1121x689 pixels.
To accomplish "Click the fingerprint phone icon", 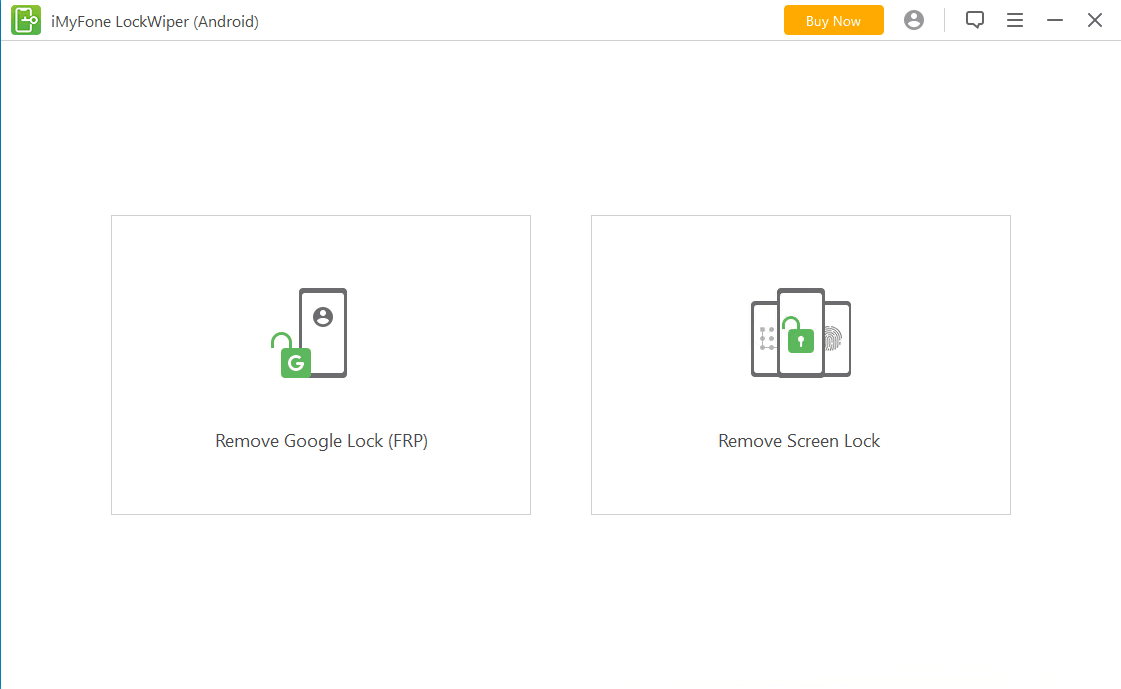I will coord(836,339).
